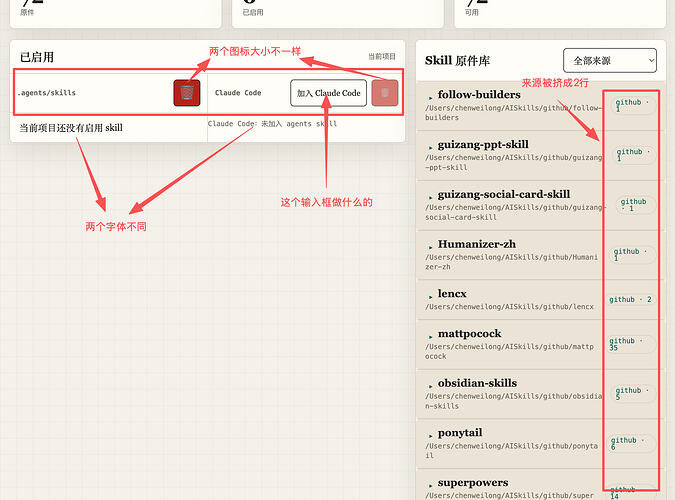Select the lencx skill title

[452, 294]
